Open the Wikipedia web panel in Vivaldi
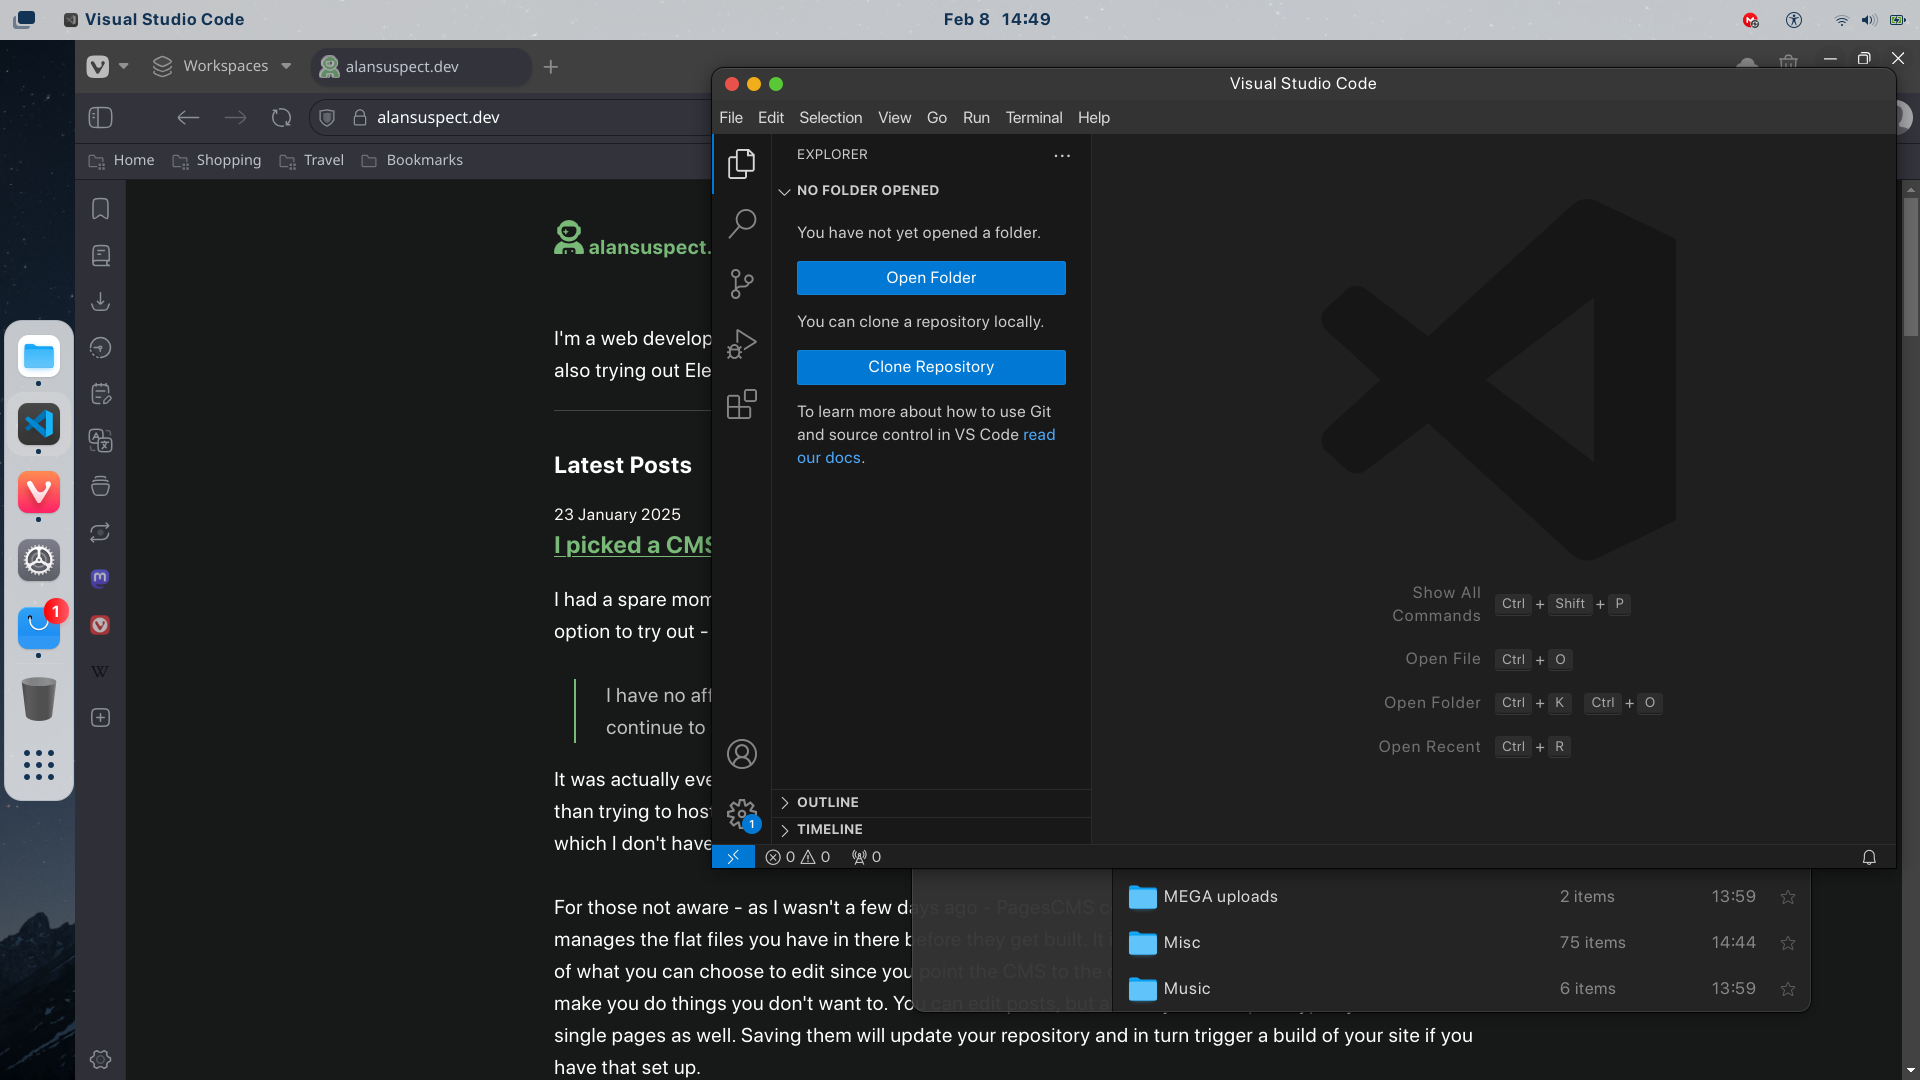Viewport: 1920px width, 1080px height. pos(100,671)
